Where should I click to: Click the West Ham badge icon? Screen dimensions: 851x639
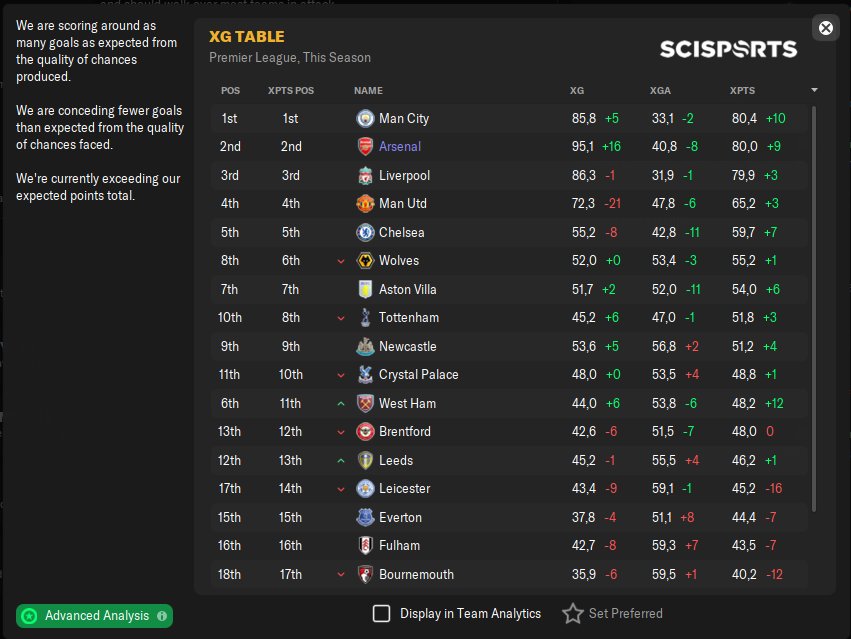[x=365, y=404]
